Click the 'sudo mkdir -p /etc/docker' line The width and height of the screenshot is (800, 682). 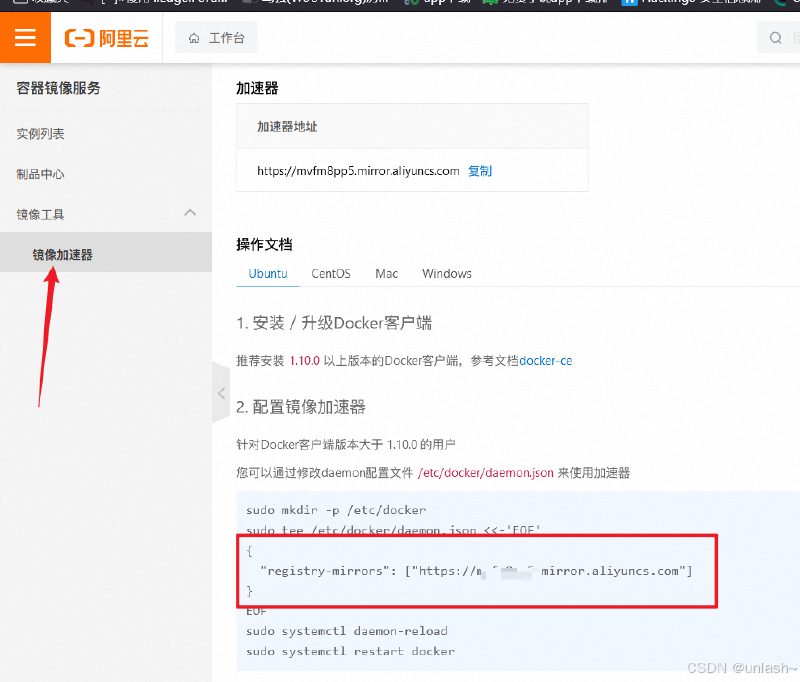point(336,510)
